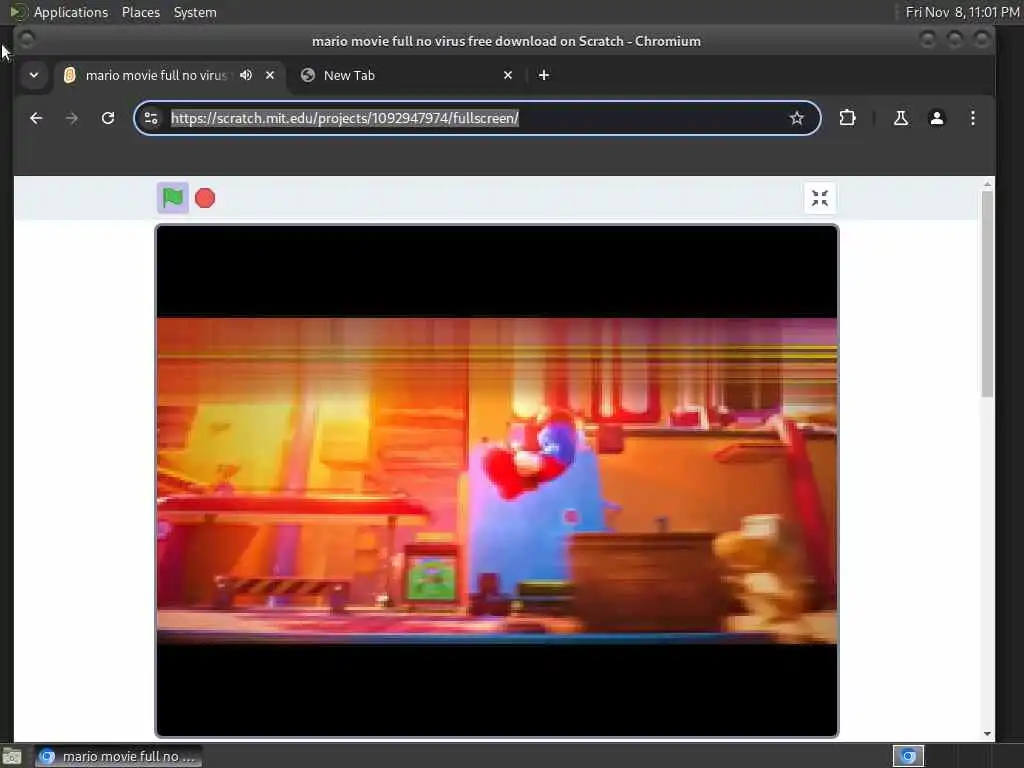This screenshot has height=768, width=1024.
Task: Click the scroll down arrow on the page scrollbar
Action: (x=987, y=733)
